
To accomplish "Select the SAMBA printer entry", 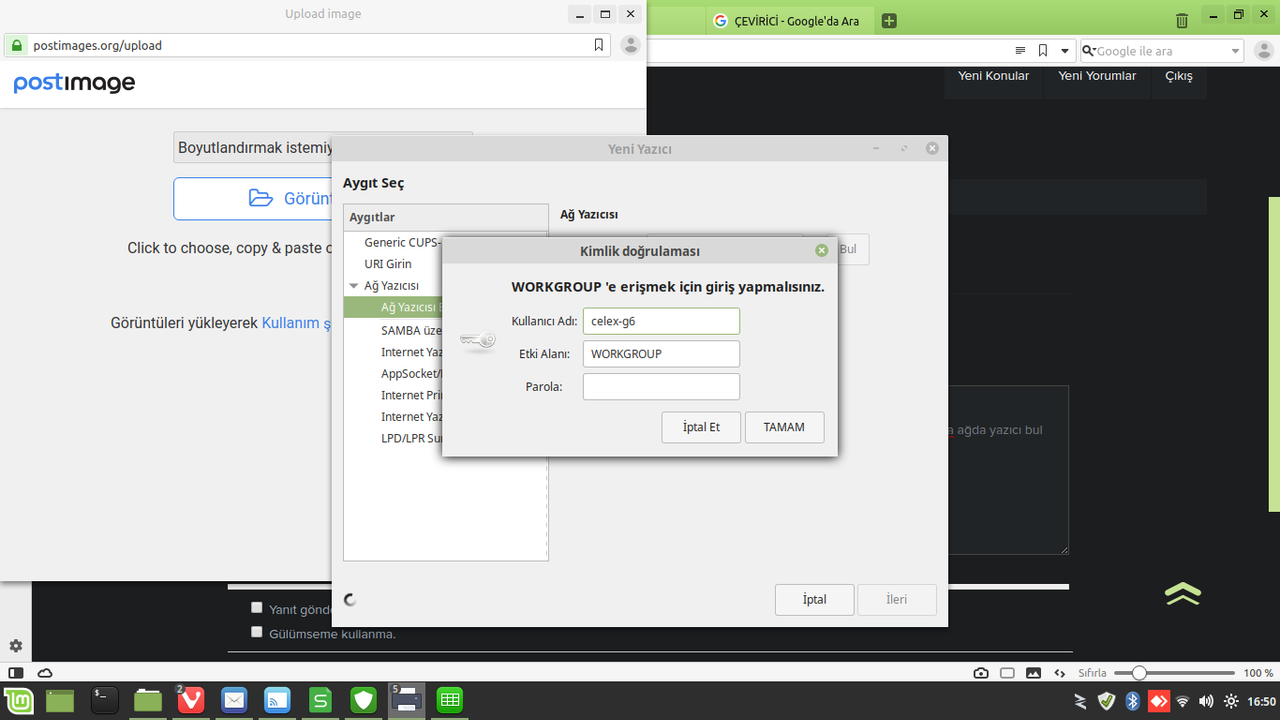I will point(411,330).
